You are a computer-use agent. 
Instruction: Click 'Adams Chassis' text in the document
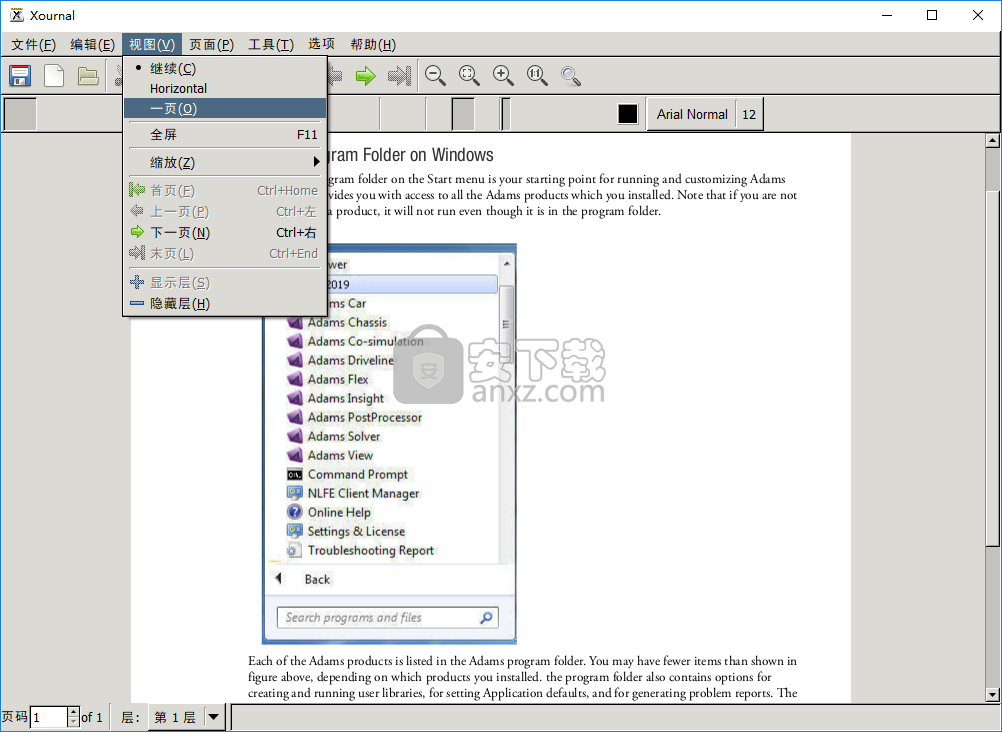coord(347,322)
